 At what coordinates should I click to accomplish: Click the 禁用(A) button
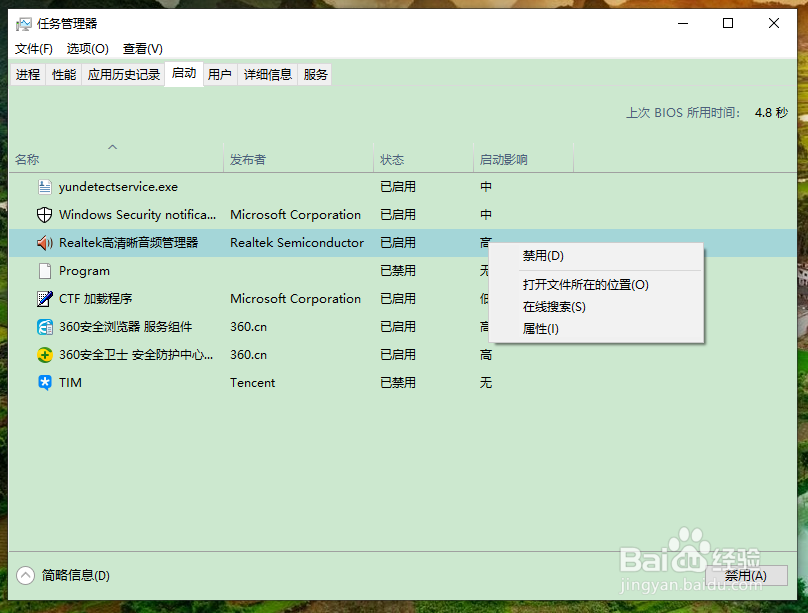click(x=748, y=575)
